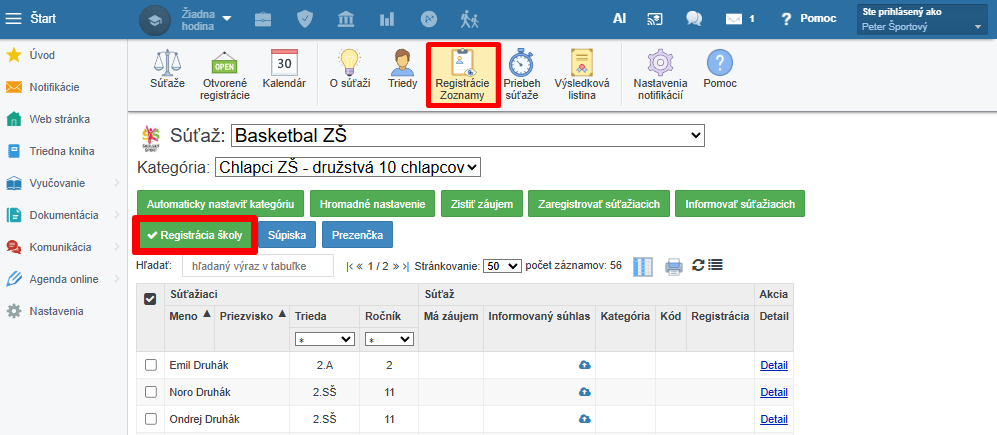The width and height of the screenshot is (997, 435).
Task: Open Komunikácia in the left sidebar
Action: [60, 247]
